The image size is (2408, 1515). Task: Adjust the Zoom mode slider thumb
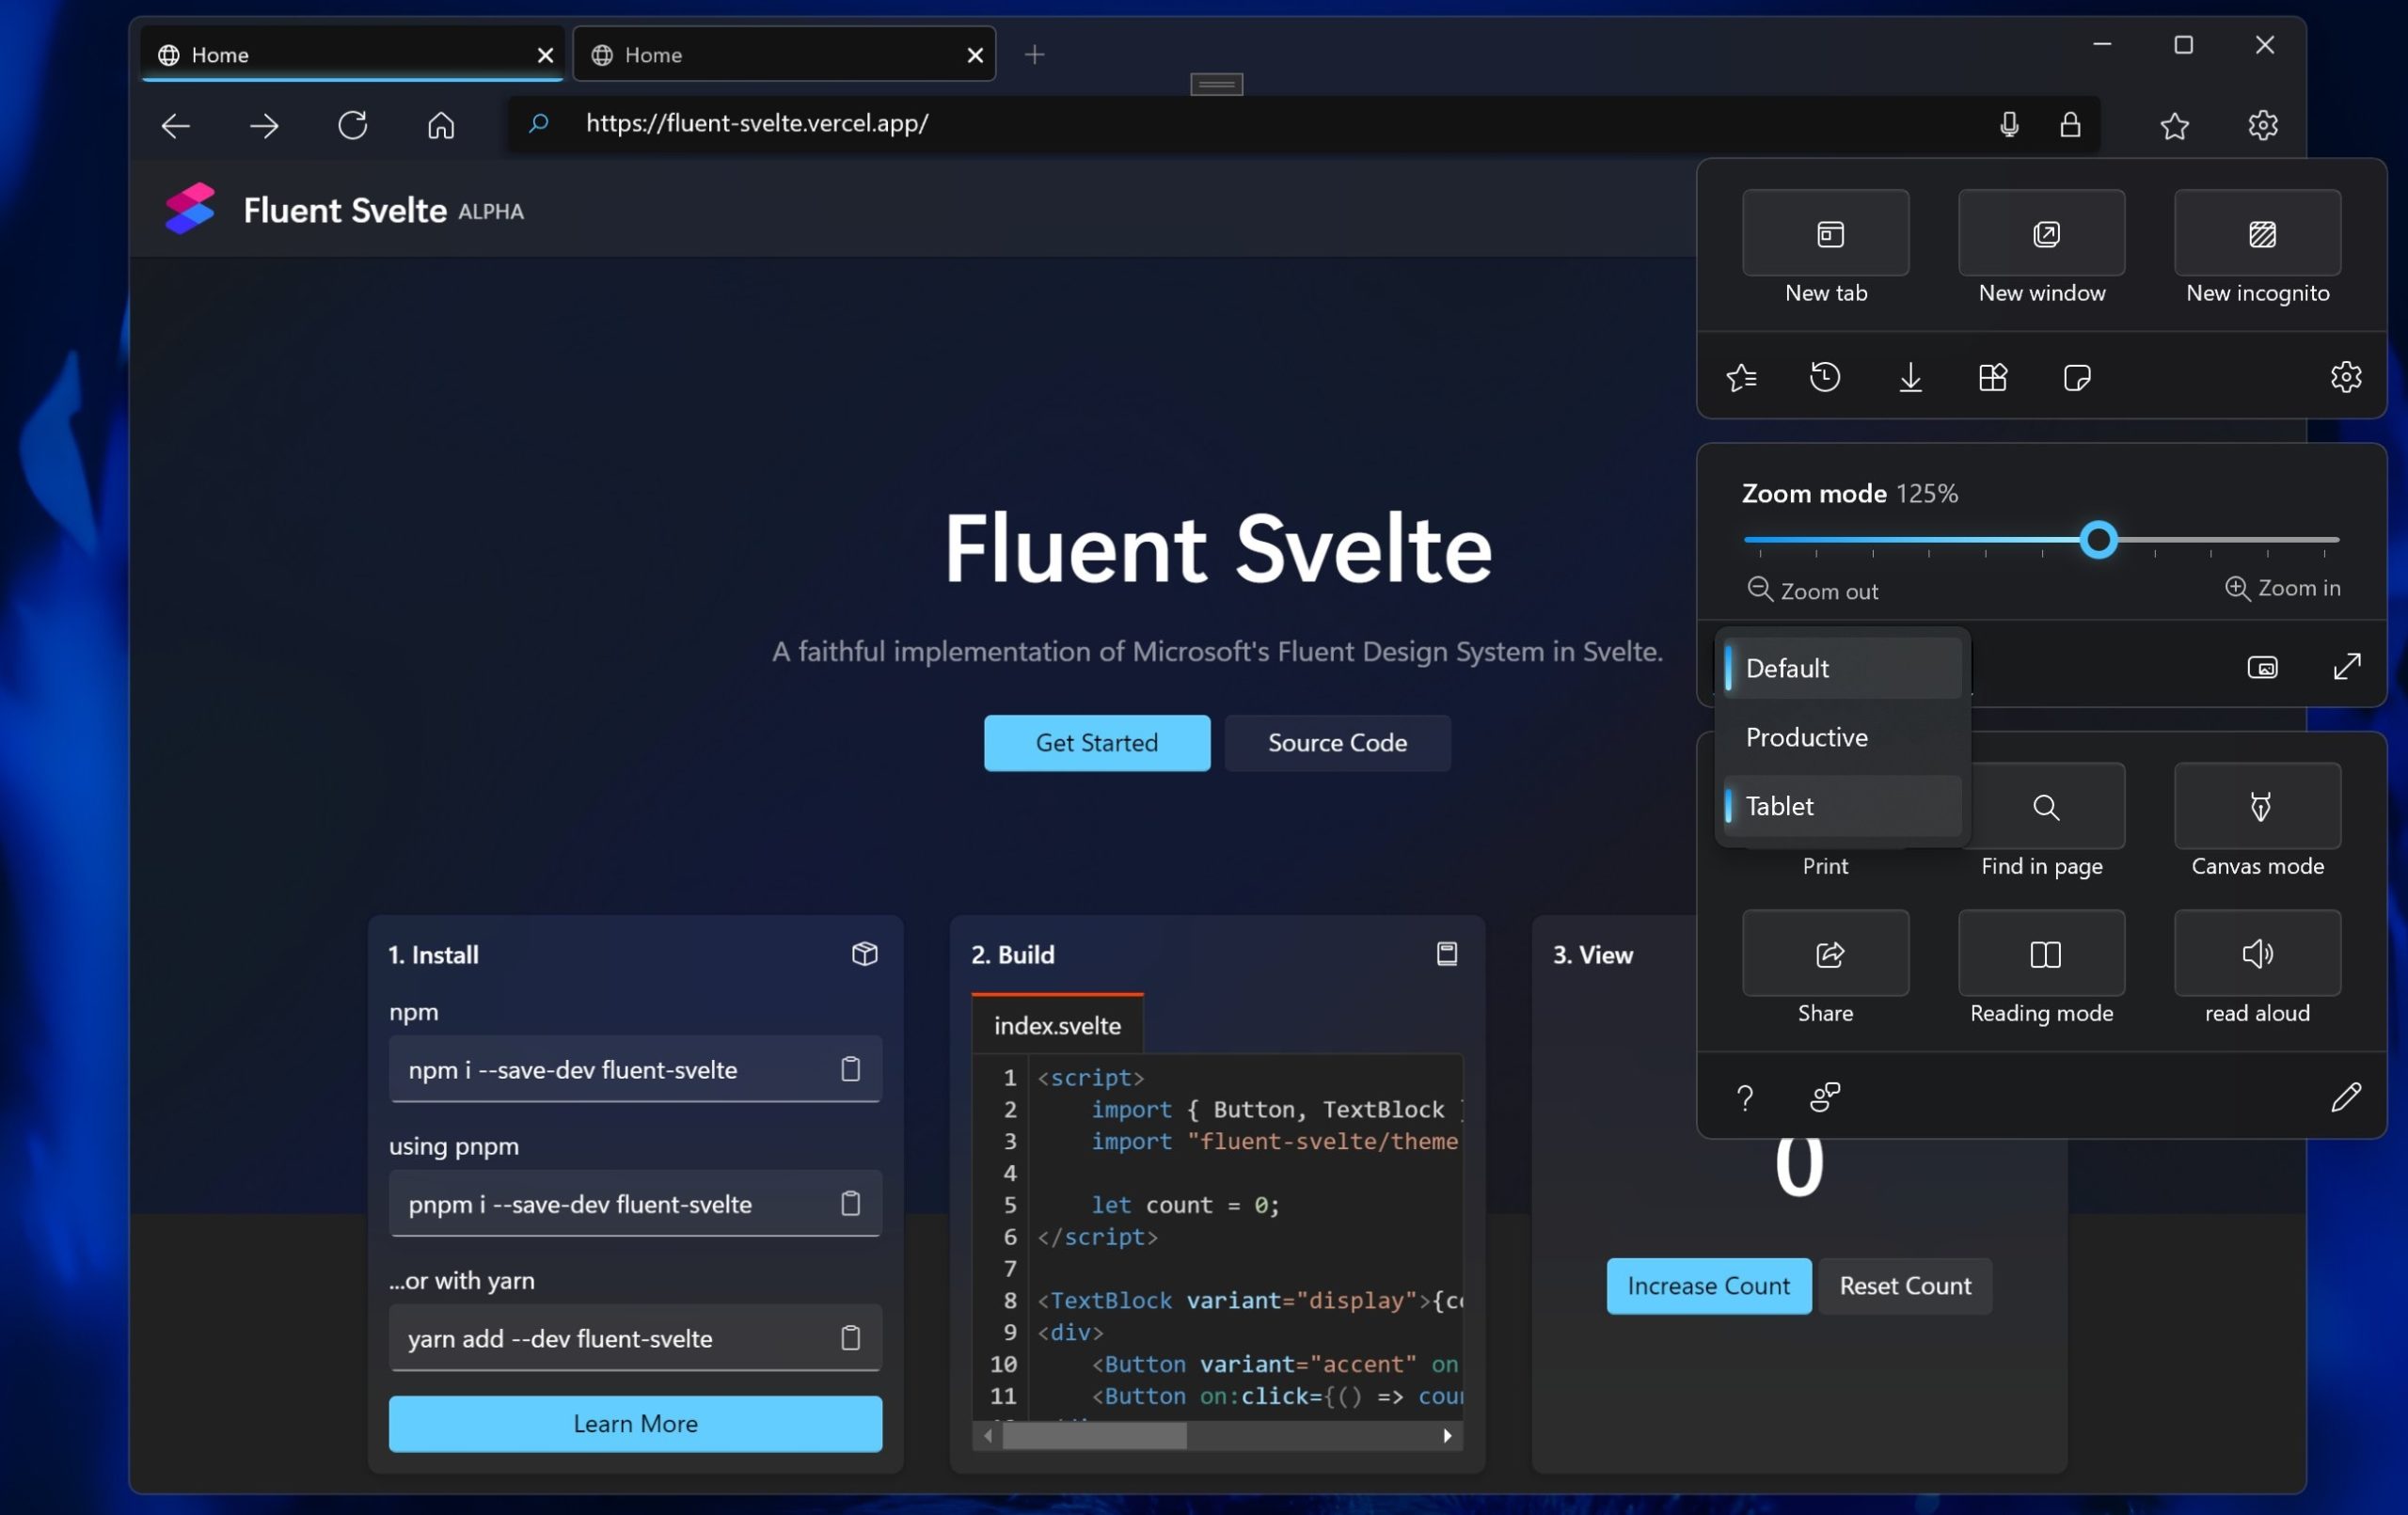click(x=2098, y=540)
